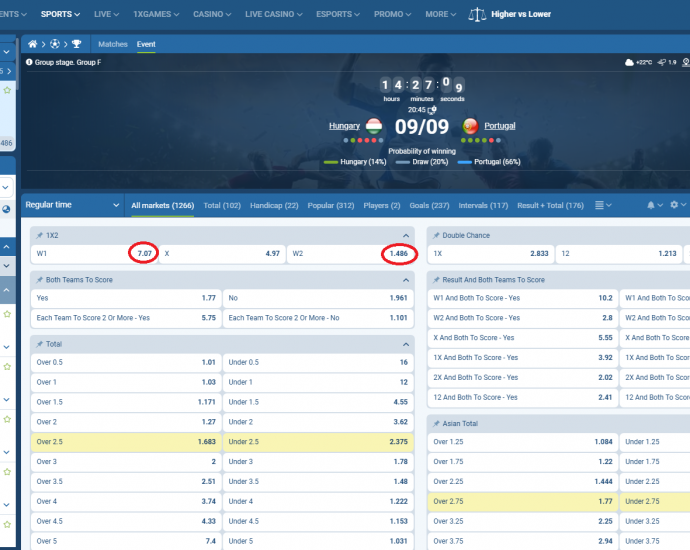
Task: Select the Players (2) tab
Action: point(382,205)
